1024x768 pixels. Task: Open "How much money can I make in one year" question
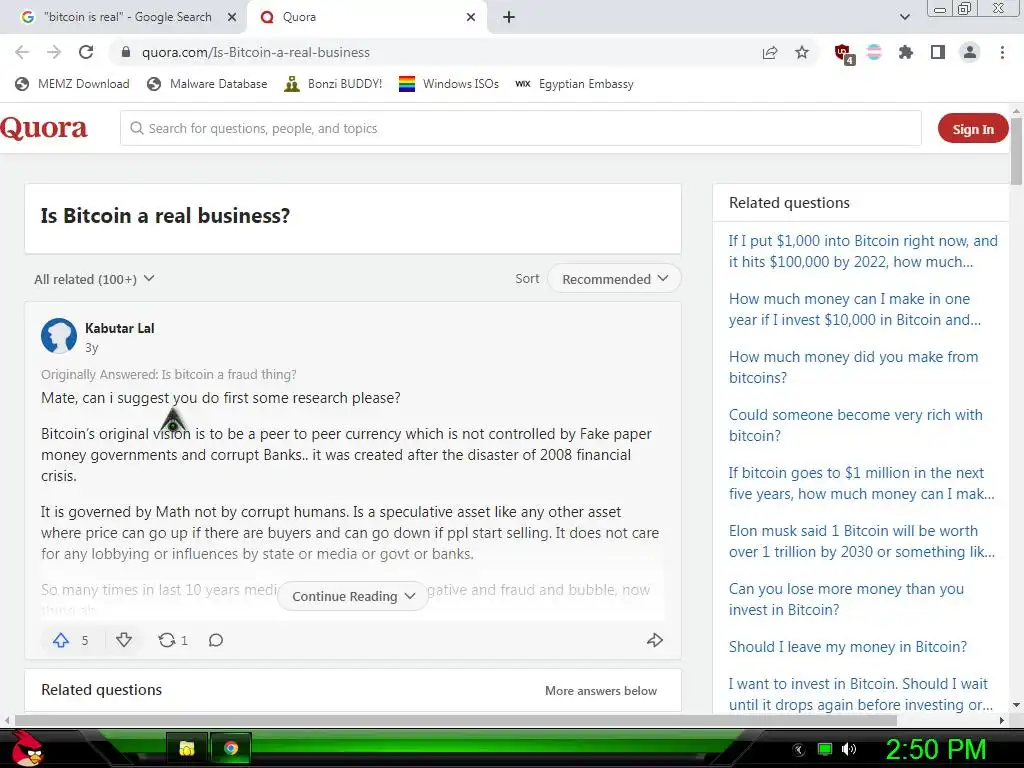[x=854, y=310]
